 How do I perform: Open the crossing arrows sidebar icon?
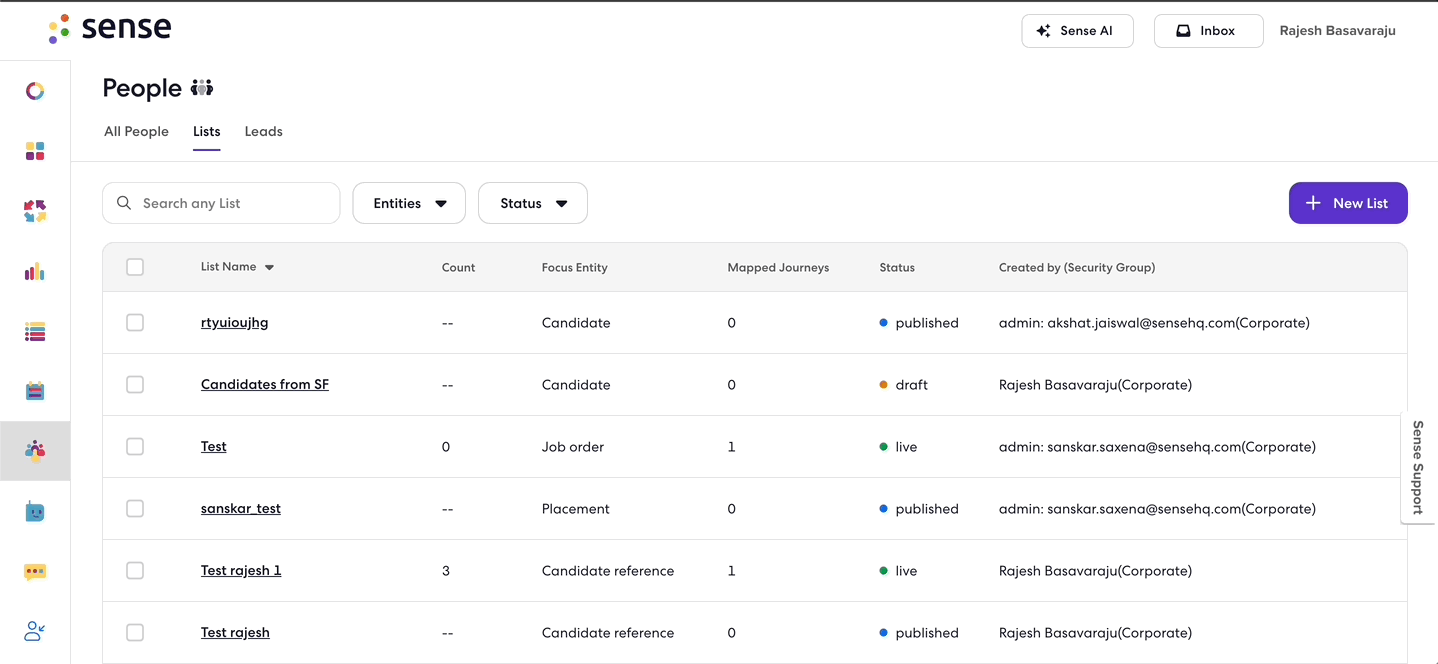click(35, 211)
